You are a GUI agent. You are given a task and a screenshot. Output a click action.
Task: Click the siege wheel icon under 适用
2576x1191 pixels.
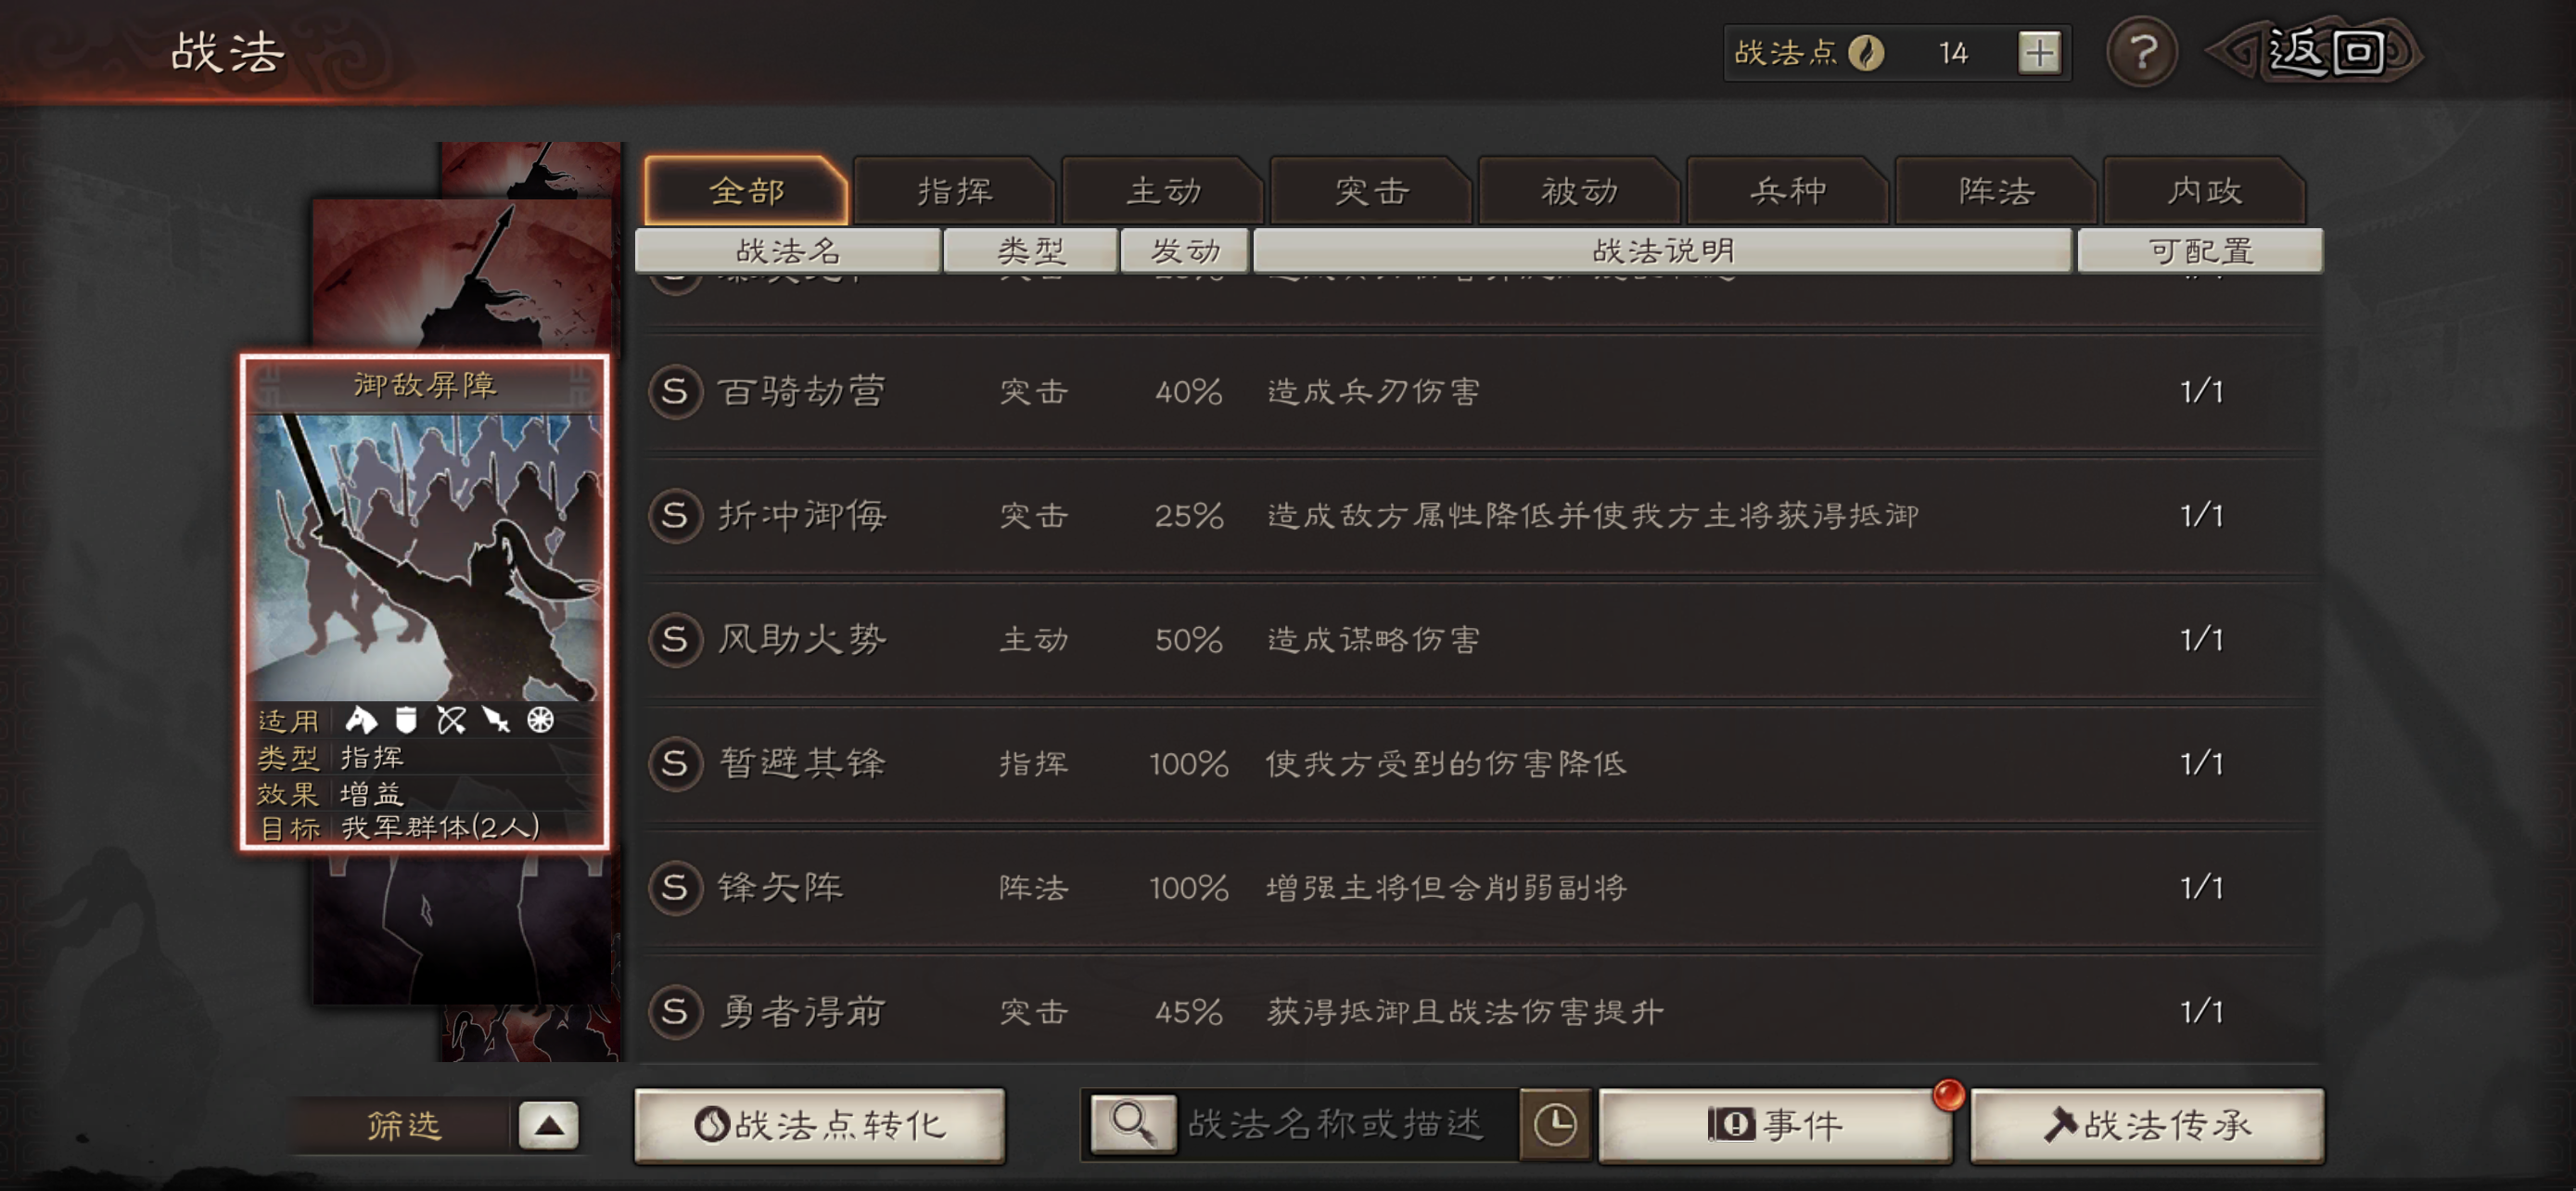[540, 720]
